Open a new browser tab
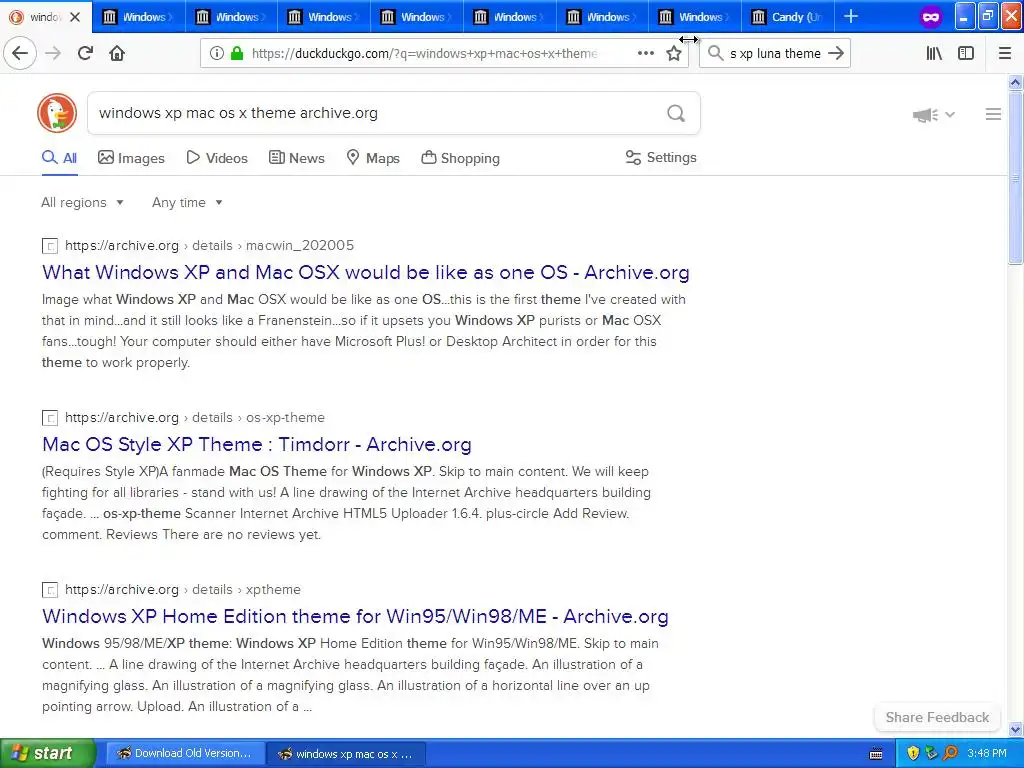The image size is (1024, 768). click(x=851, y=17)
